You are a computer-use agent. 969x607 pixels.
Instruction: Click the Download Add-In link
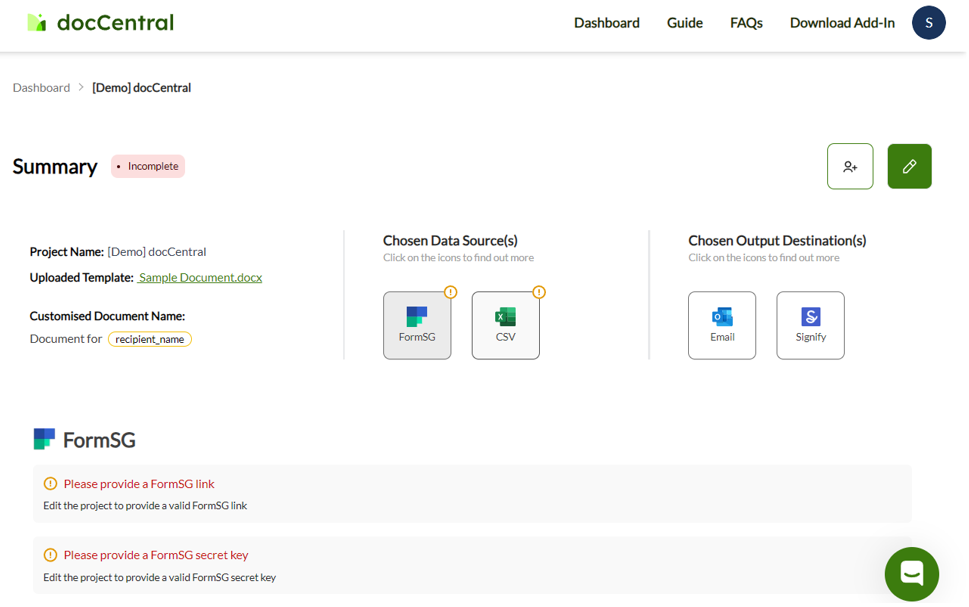click(x=842, y=22)
